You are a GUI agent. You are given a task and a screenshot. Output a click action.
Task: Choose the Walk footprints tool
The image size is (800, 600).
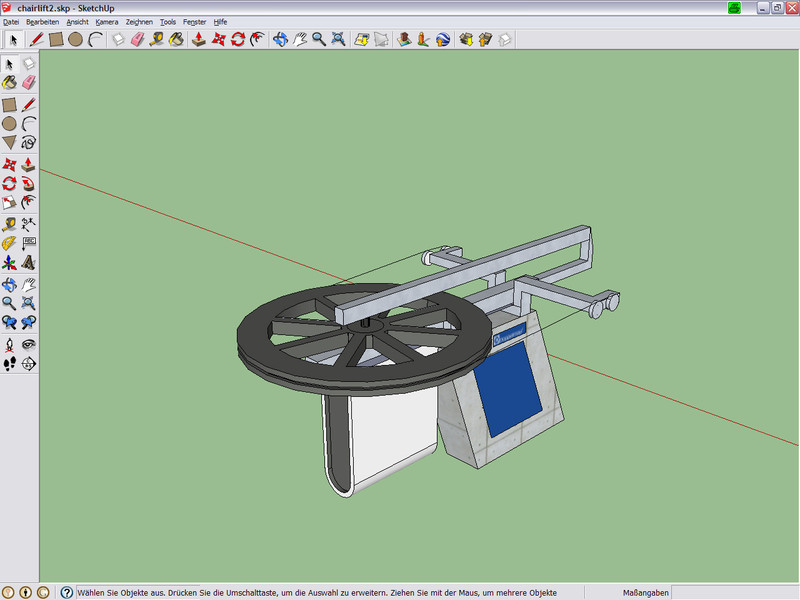pyautogui.click(x=9, y=364)
